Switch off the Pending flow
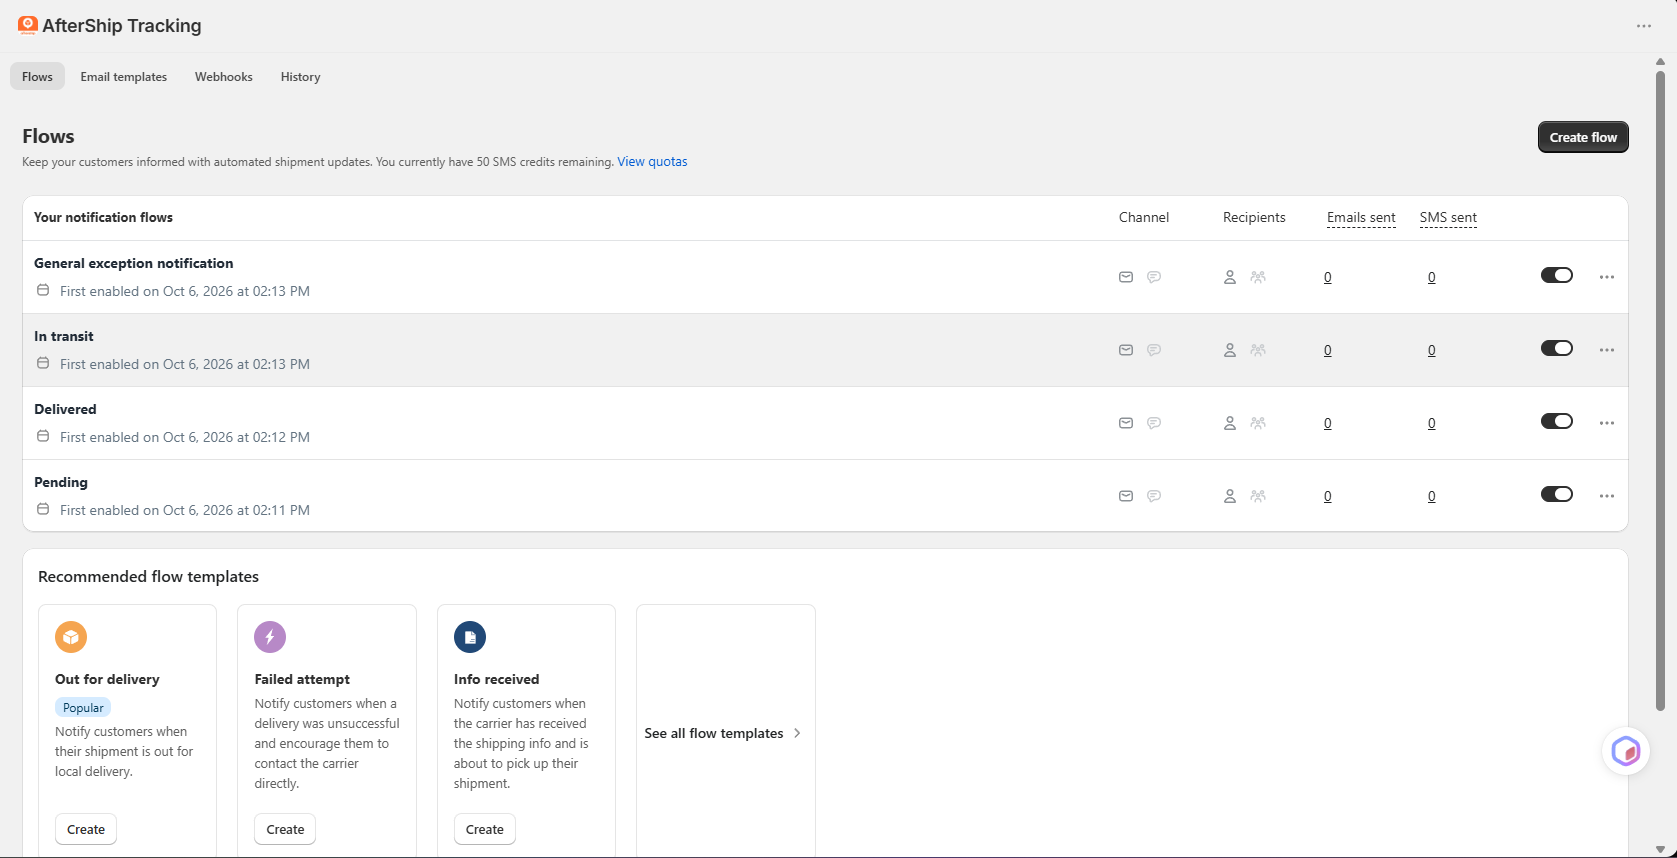Viewport: 1677px width, 858px height. pyautogui.click(x=1557, y=494)
